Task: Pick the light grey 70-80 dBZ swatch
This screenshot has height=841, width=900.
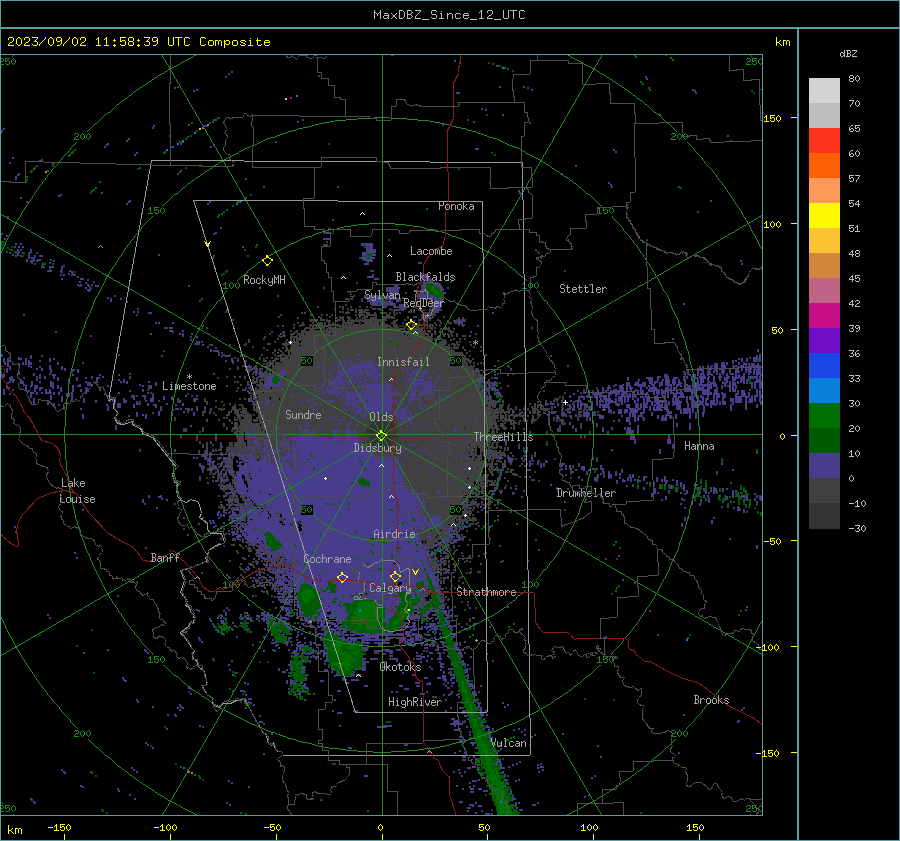Action: click(824, 91)
